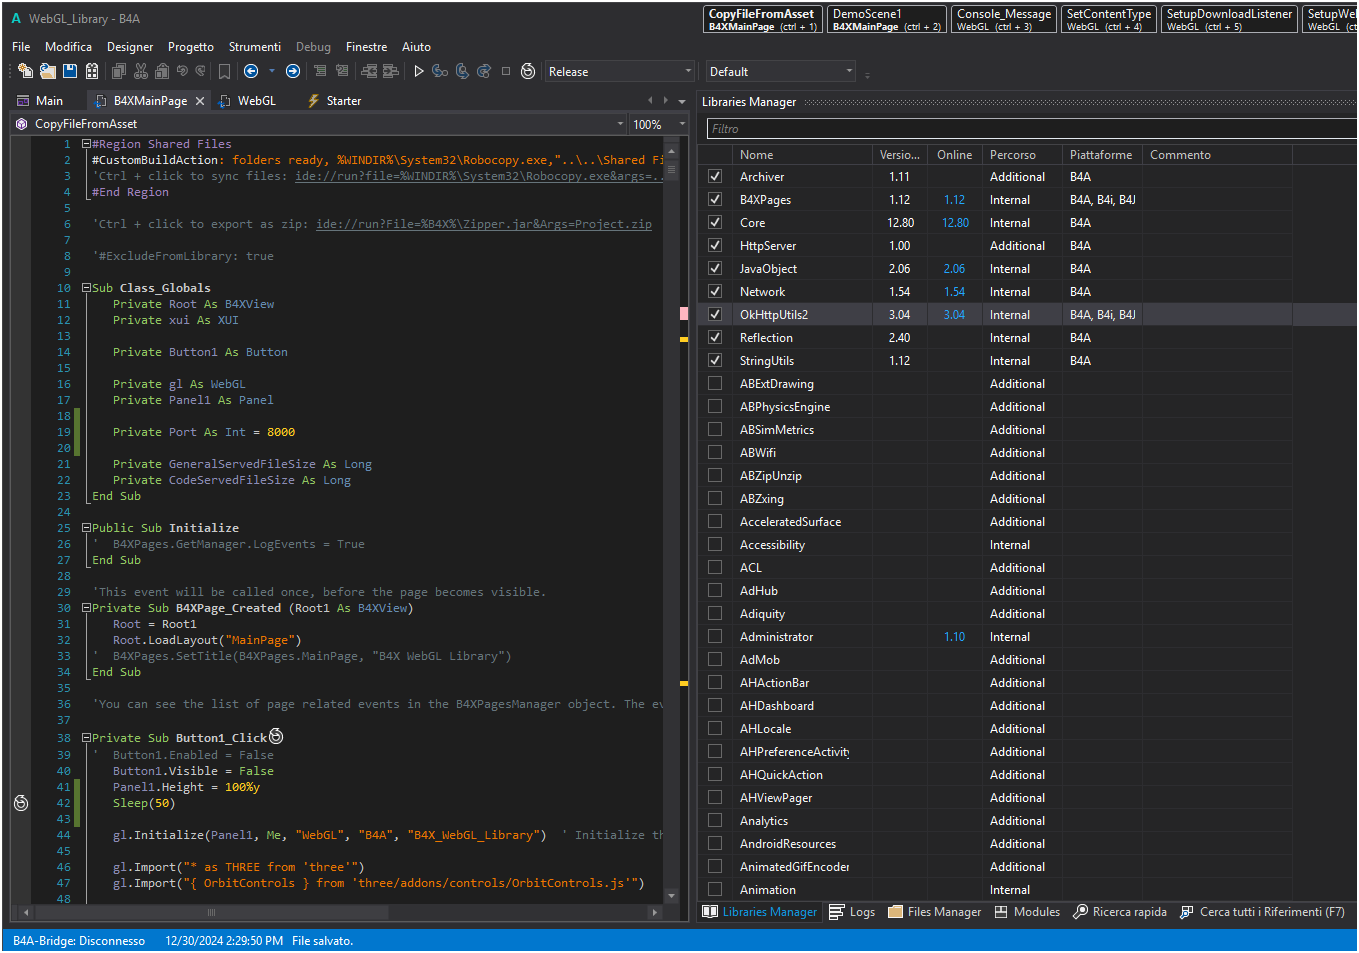Click the bookmark toggle icon in toolbar
The image size is (1359, 953).
[x=224, y=71]
